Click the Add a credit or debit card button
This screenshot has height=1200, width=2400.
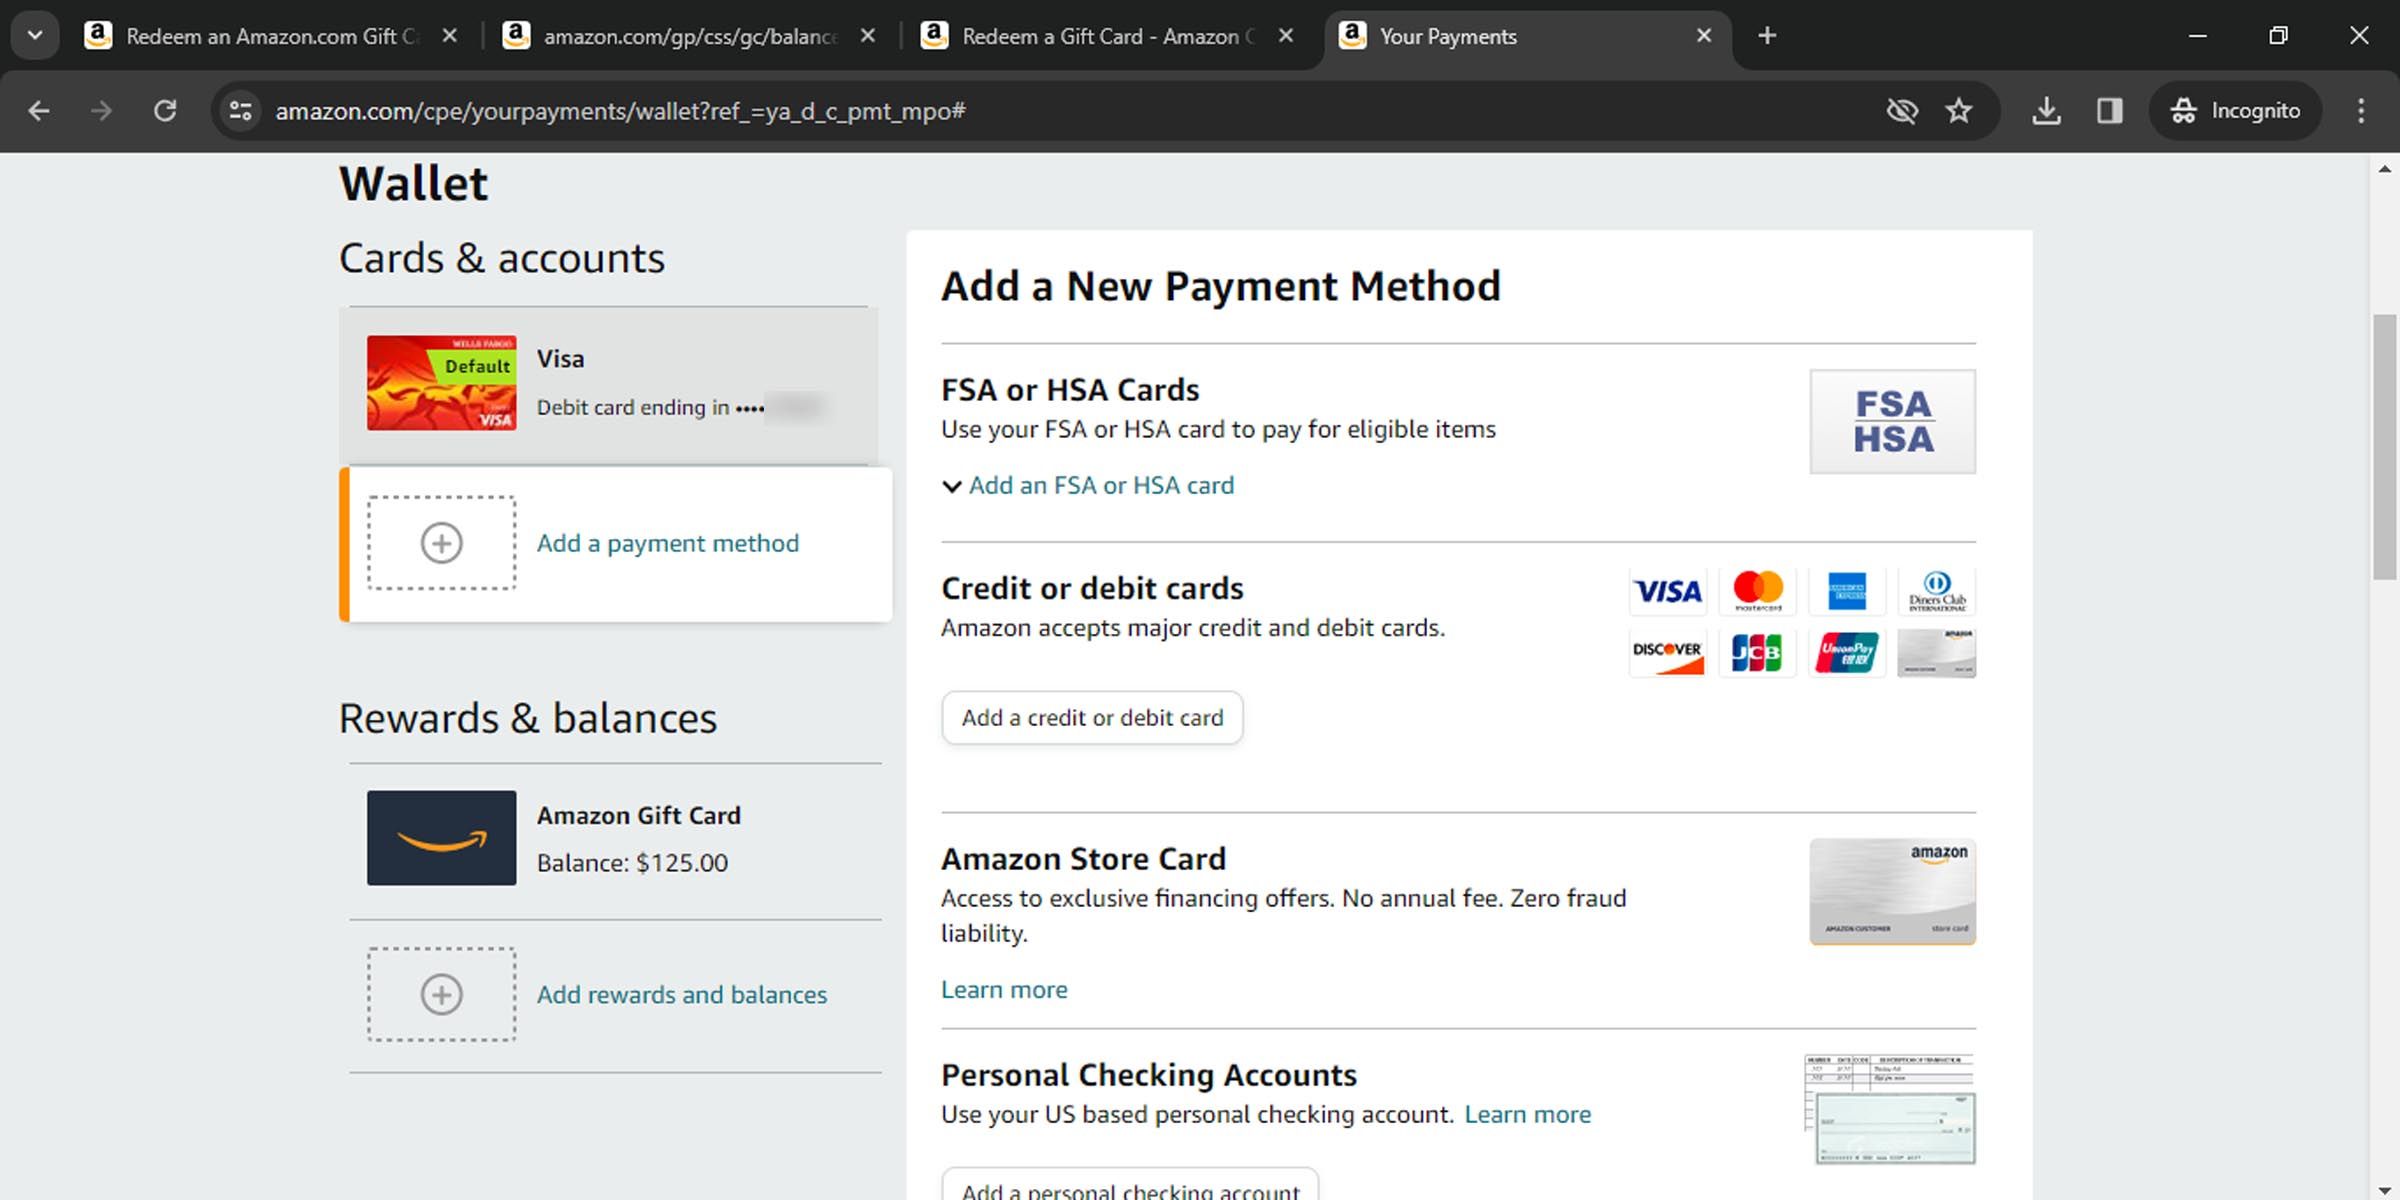pos(1091,717)
